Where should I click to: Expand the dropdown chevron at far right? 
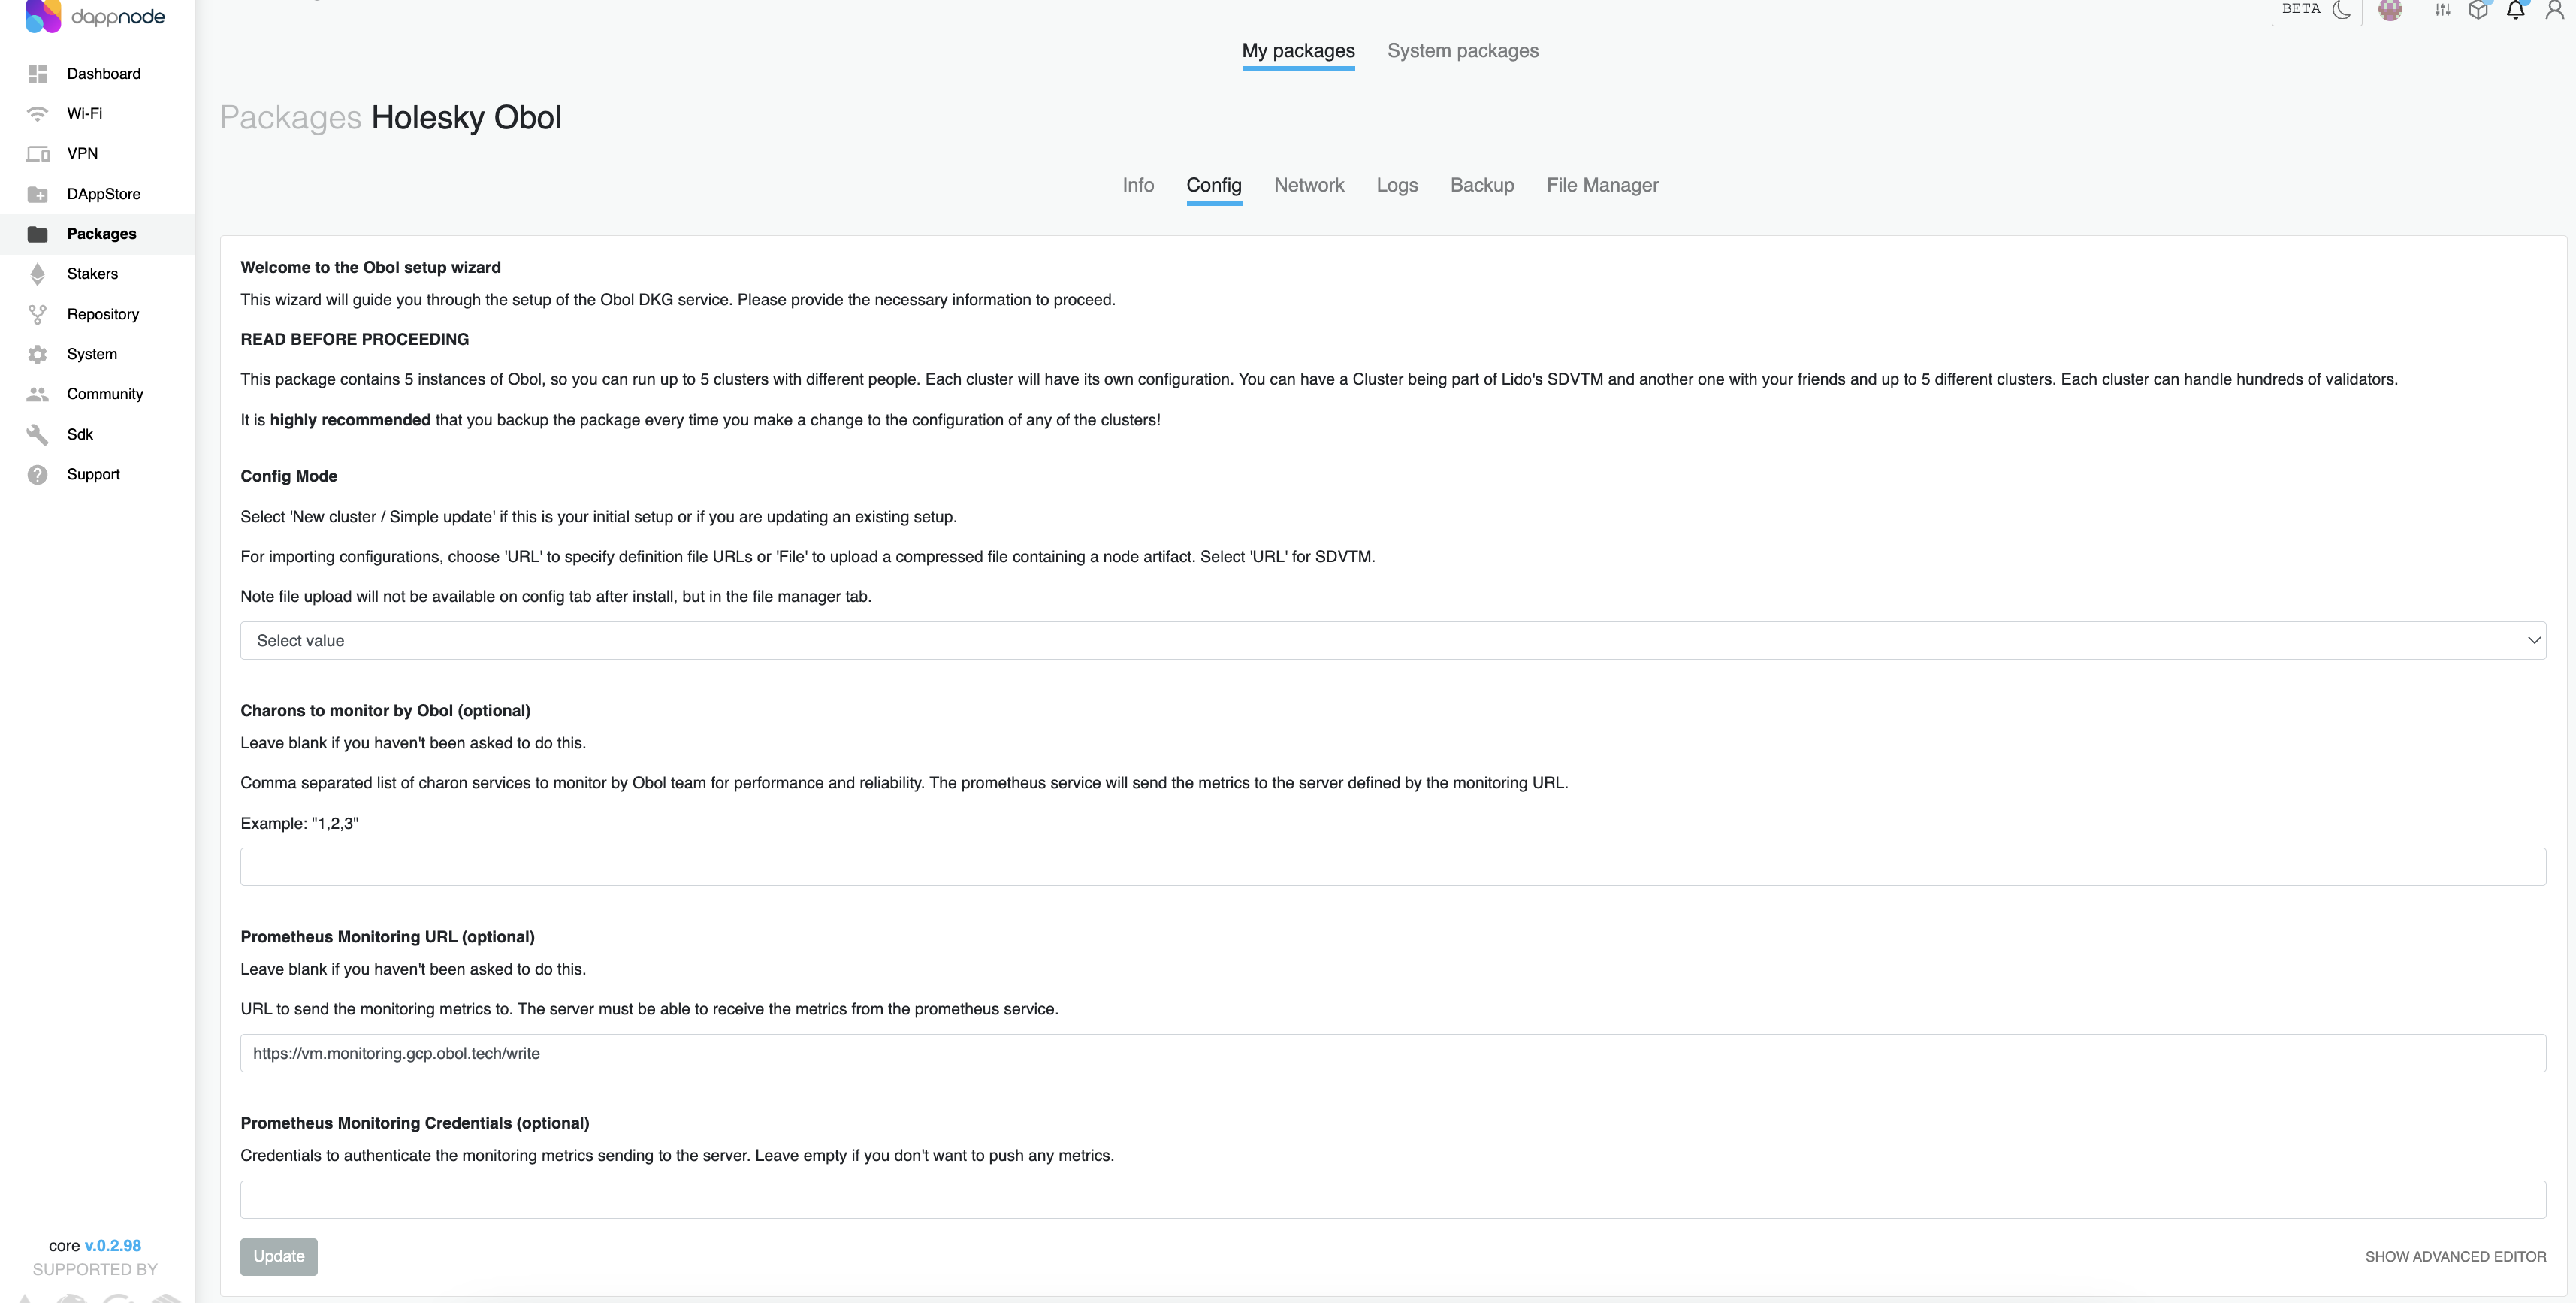[2535, 640]
